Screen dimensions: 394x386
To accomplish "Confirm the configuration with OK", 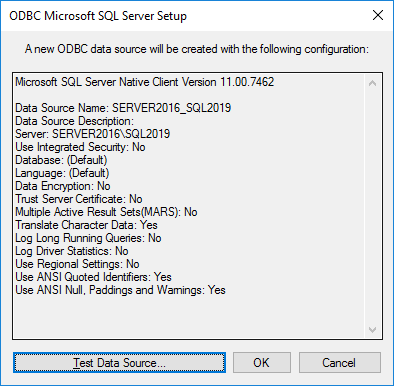I will (262, 363).
